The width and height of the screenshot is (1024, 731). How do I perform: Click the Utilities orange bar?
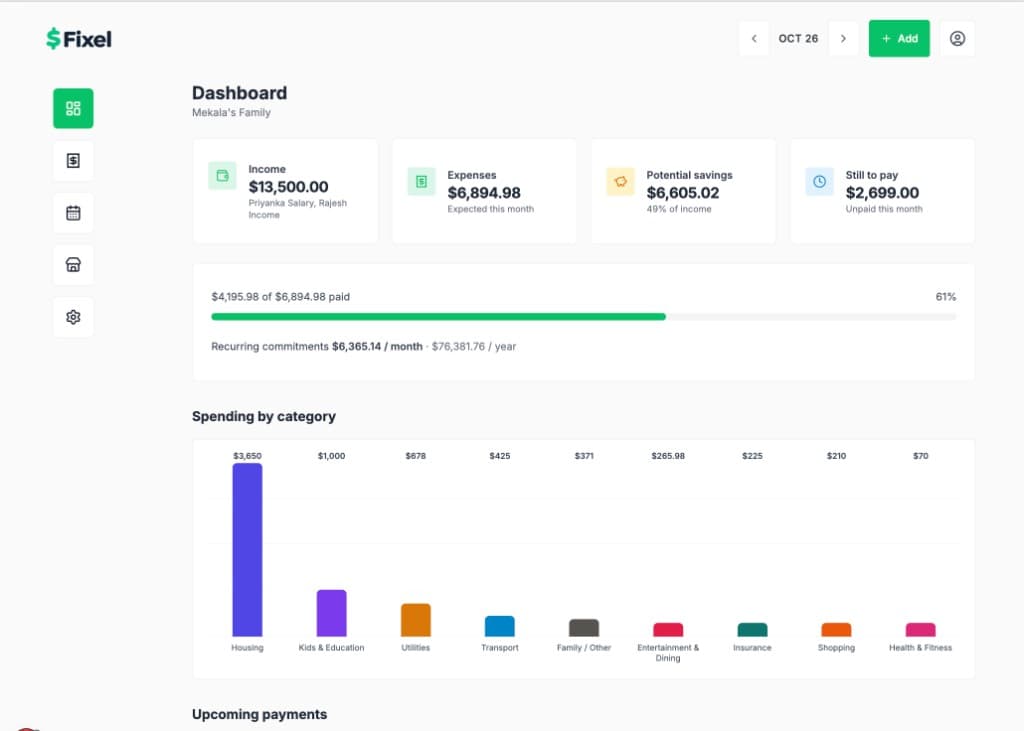click(x=415, y=620)
